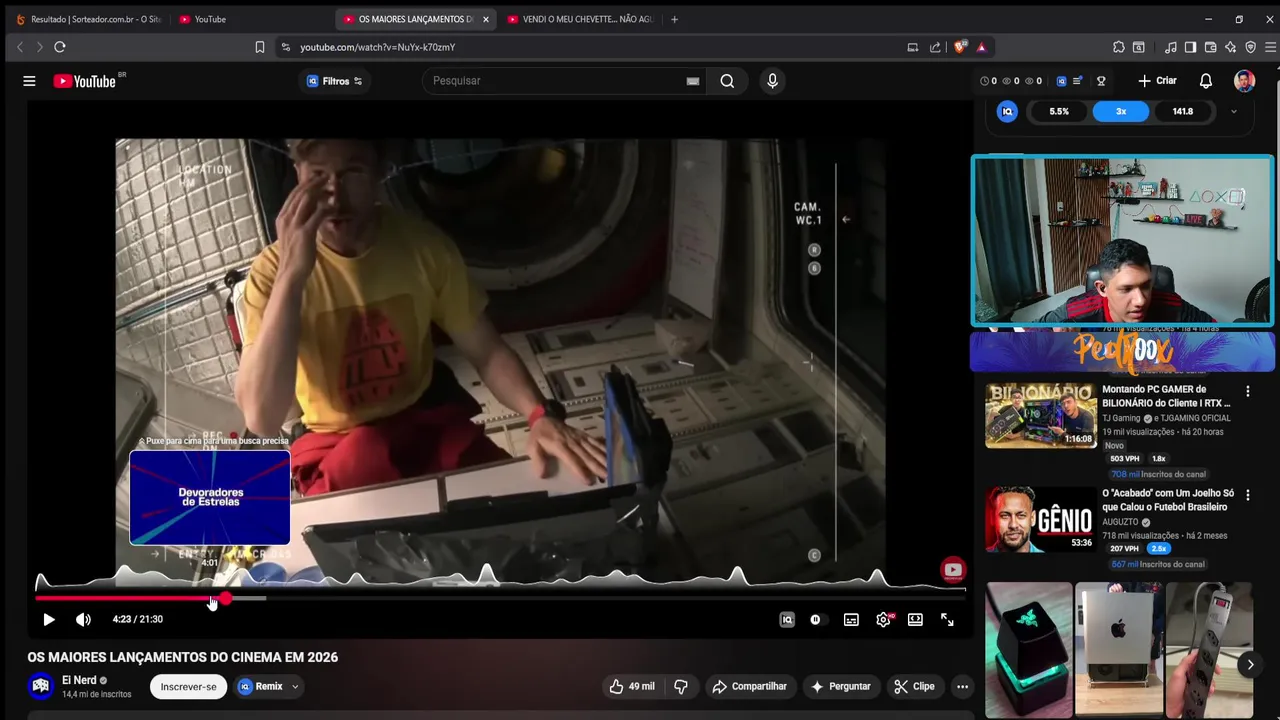Mute the video volume speaker
The height and width of the screenshot is (720, 1280).
click(x=83, y=620)
